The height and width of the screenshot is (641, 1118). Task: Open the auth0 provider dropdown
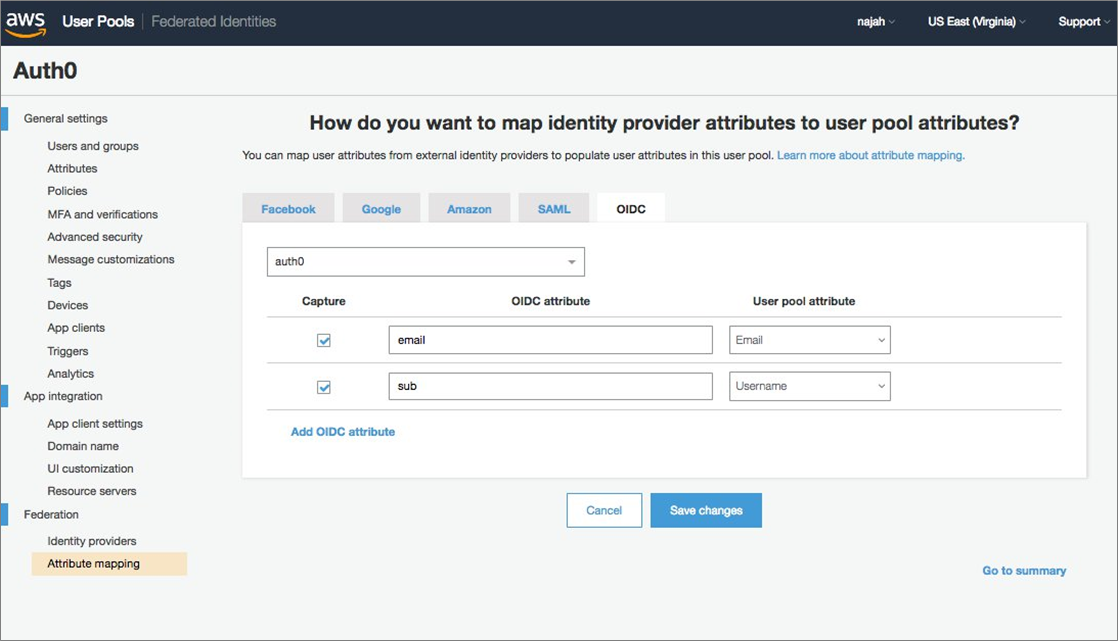[424, 261]
